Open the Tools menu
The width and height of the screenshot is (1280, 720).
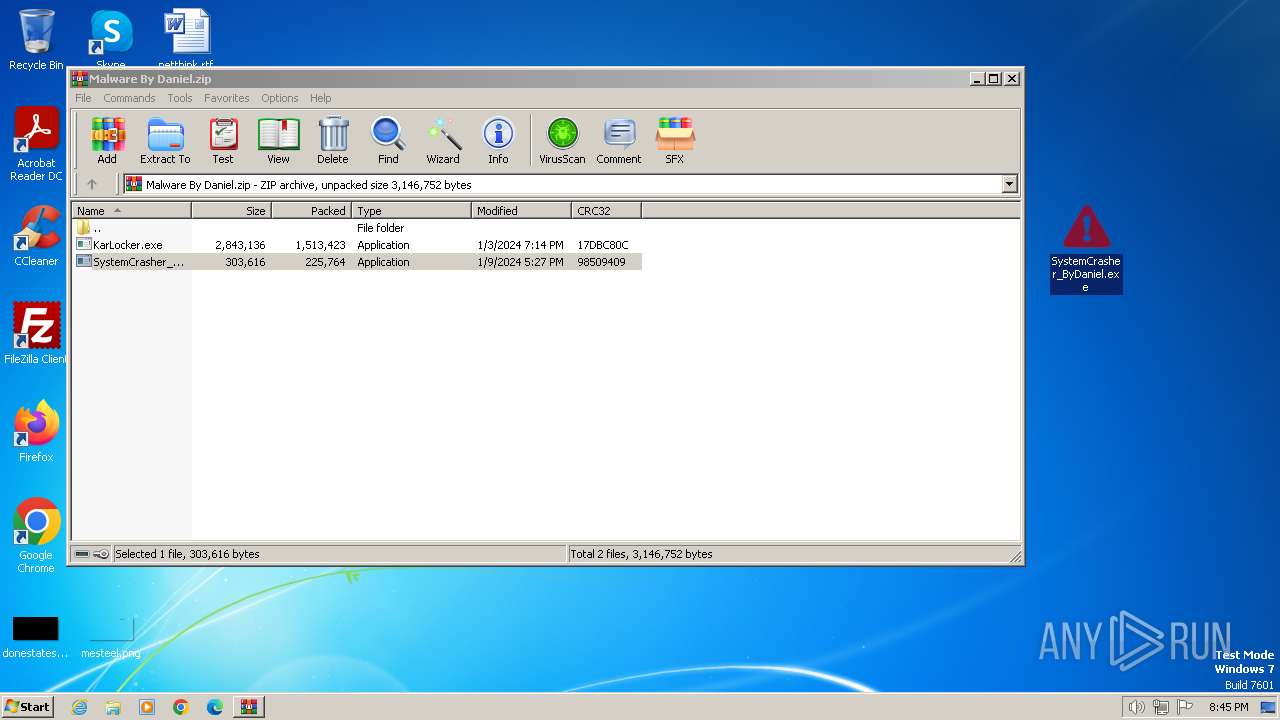point(180,98)
